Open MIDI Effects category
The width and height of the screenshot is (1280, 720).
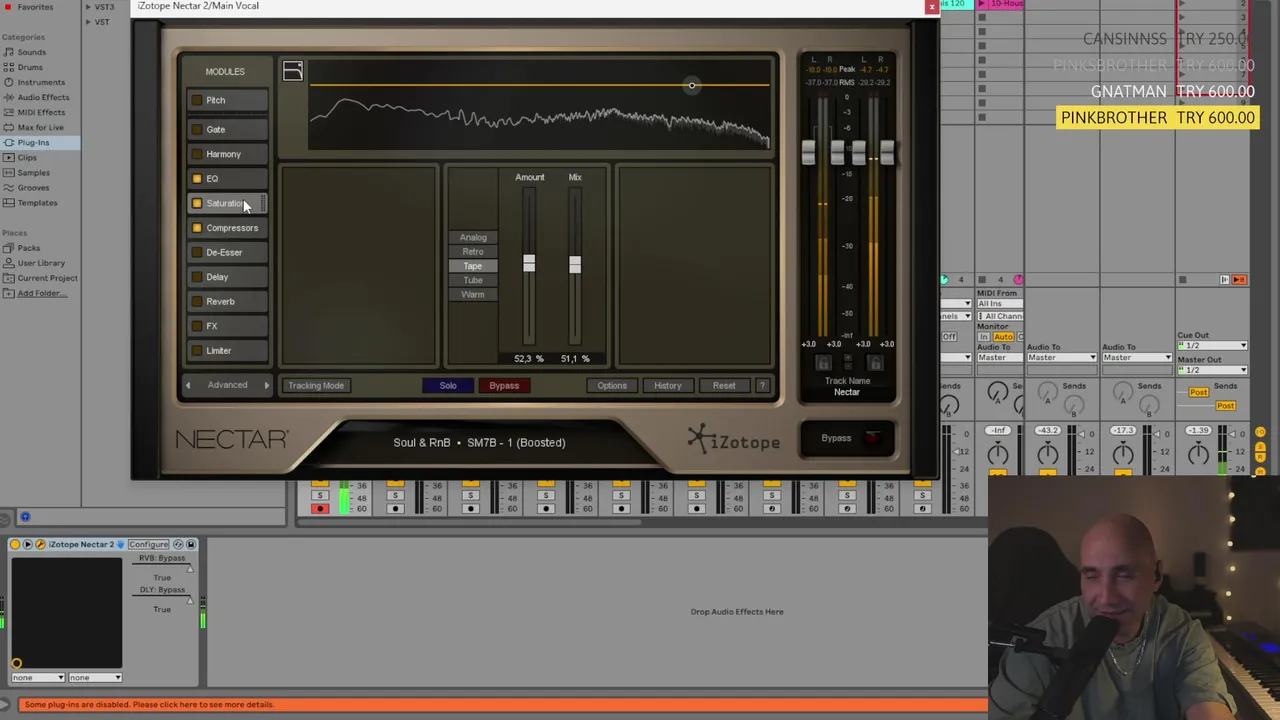click(x=41, y=112)
